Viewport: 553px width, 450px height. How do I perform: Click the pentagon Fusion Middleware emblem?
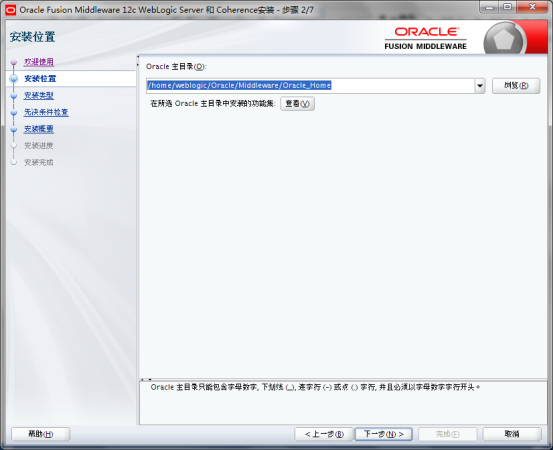(x=504, y=39)
